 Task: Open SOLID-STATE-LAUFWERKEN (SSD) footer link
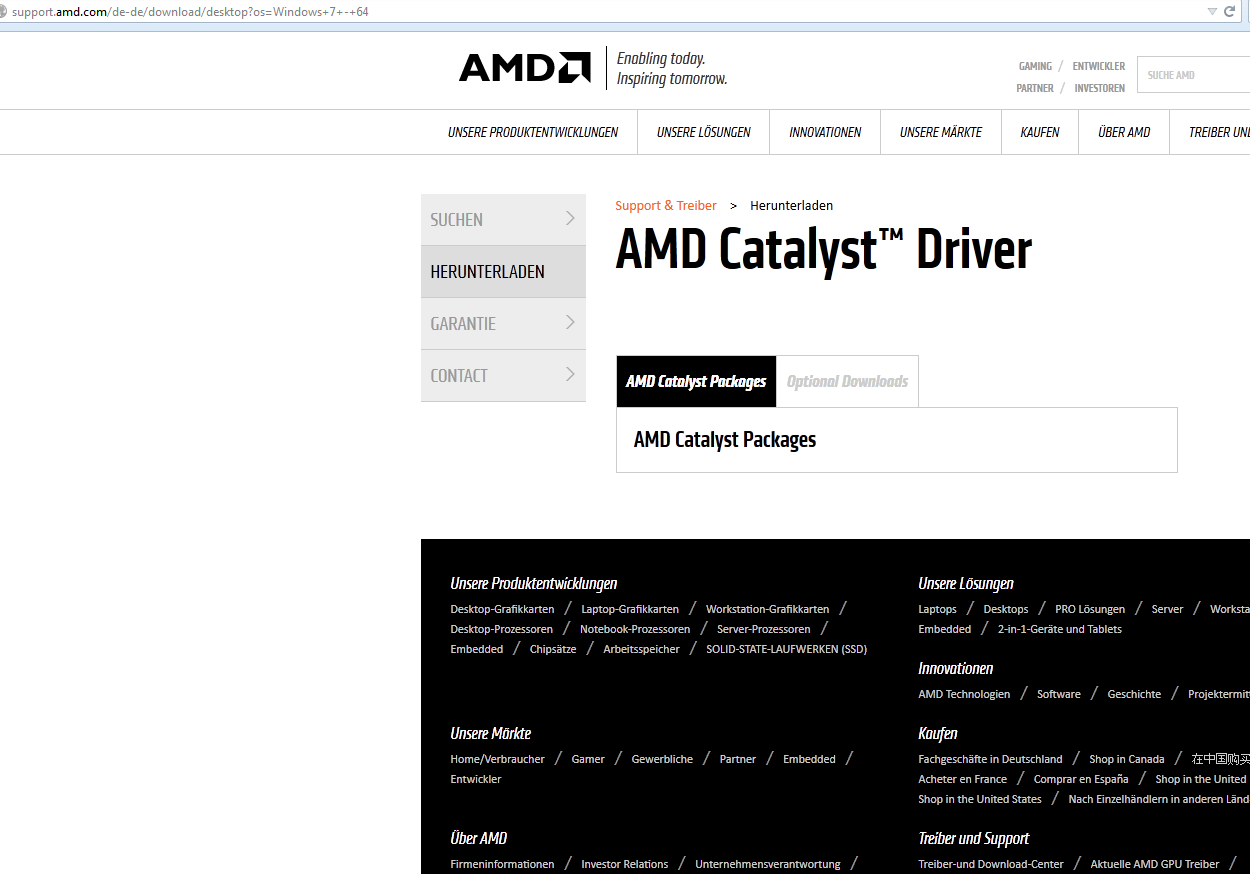[786, 649]
